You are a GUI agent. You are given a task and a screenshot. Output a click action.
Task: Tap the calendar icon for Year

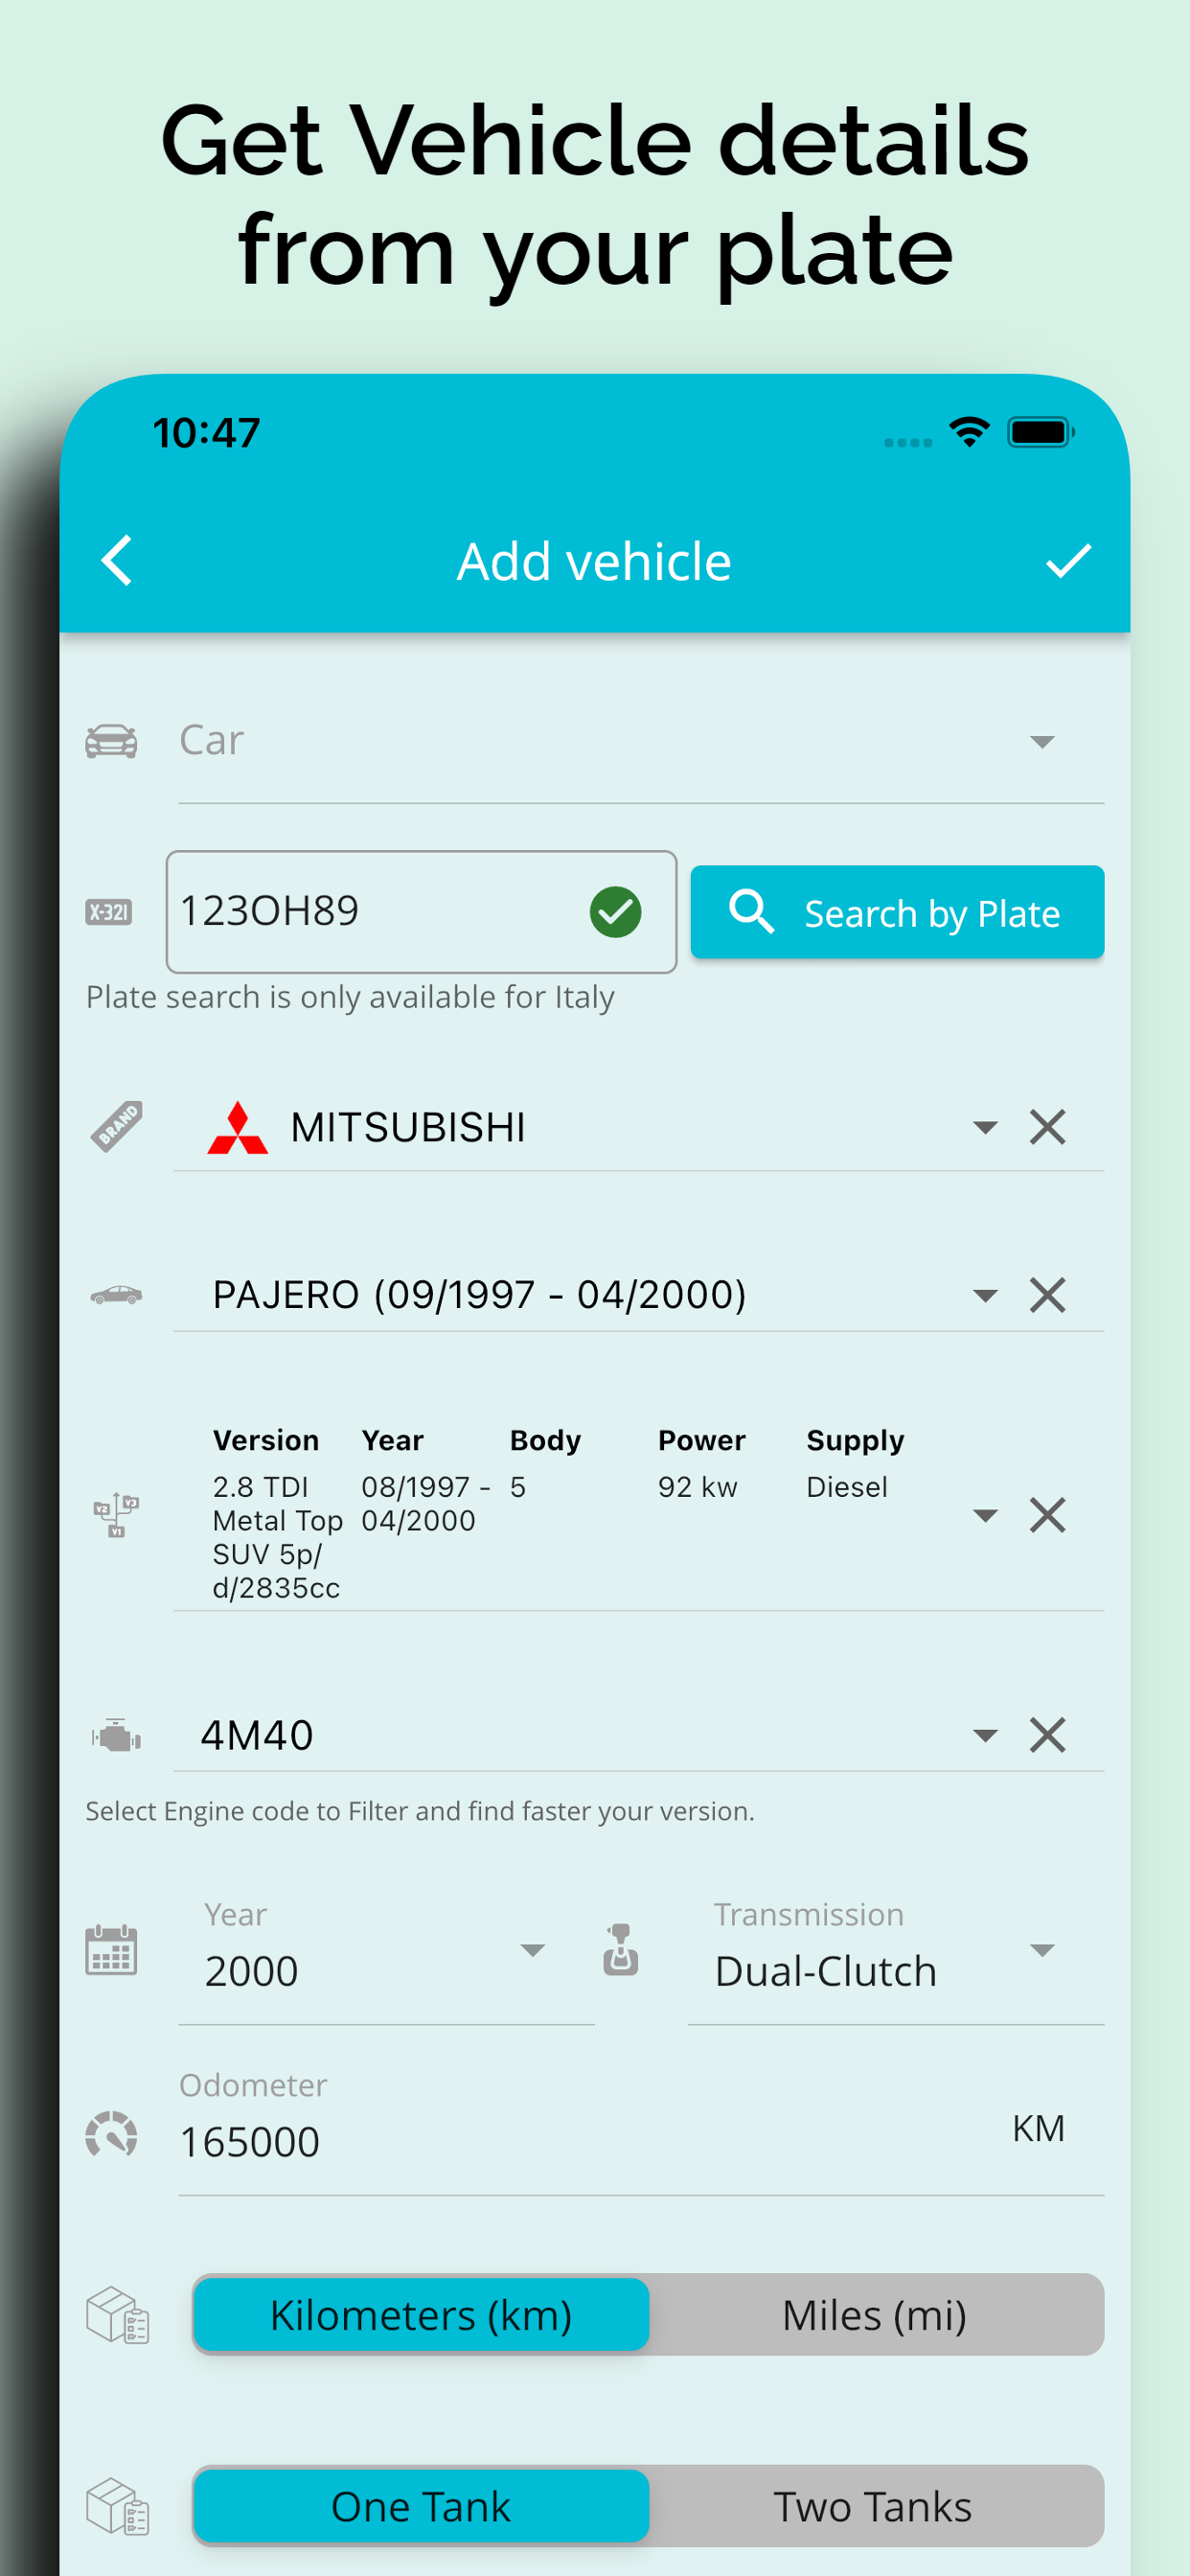(111, 1950)
